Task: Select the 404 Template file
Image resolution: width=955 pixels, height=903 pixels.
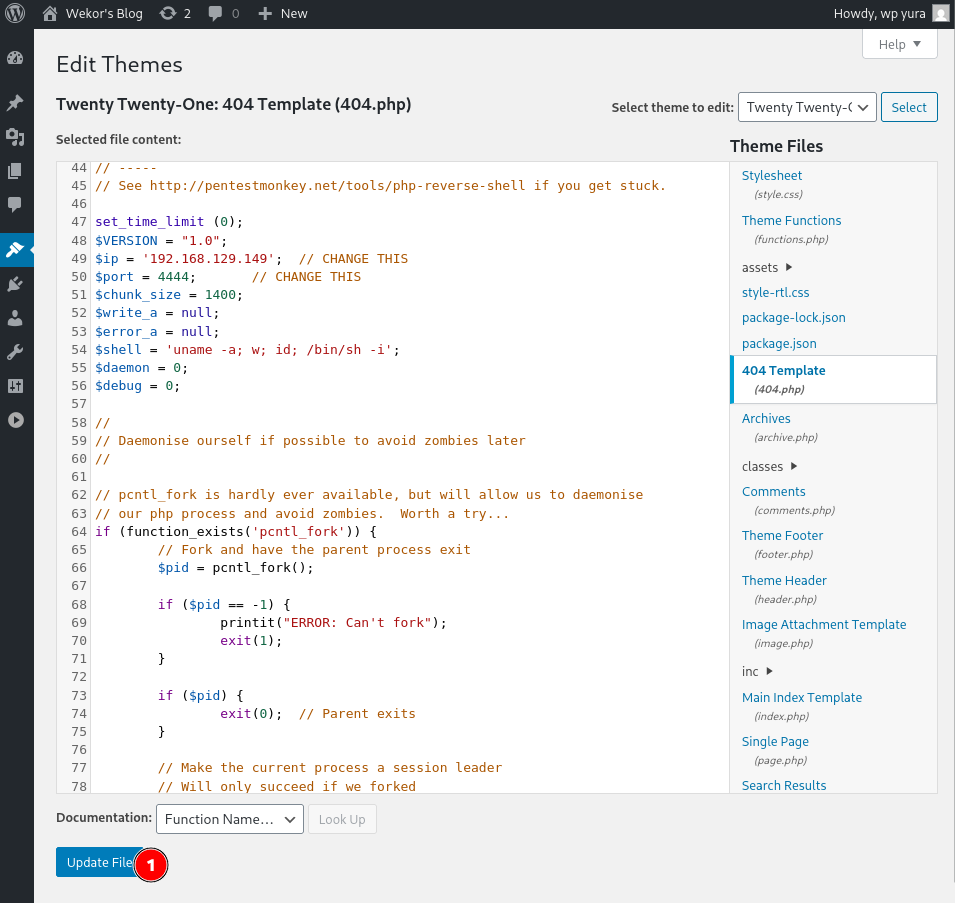Action: coord(833,379)
